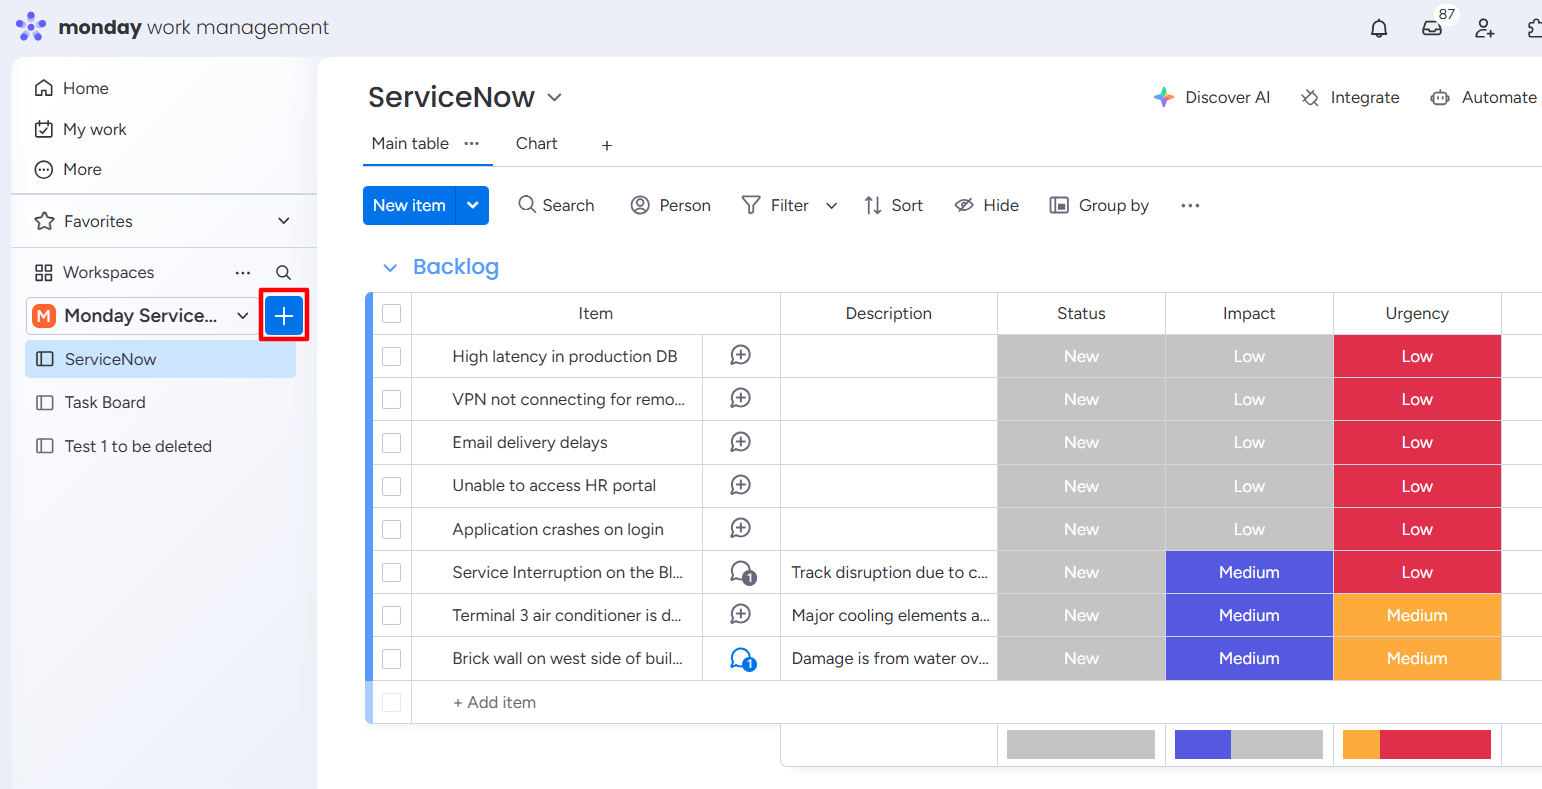Expand the Favorites section
1542x789 pixels.
[x=284, y=221]
